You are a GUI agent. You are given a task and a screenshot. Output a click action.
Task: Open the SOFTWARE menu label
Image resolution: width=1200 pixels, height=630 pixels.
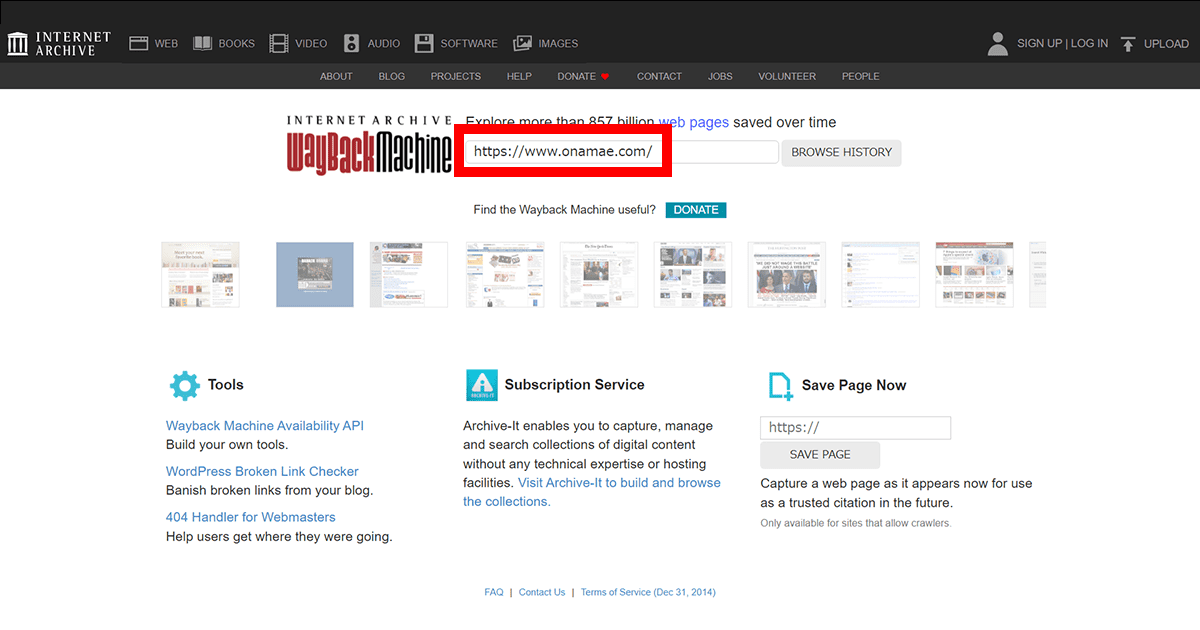click(x=469, y=44)
